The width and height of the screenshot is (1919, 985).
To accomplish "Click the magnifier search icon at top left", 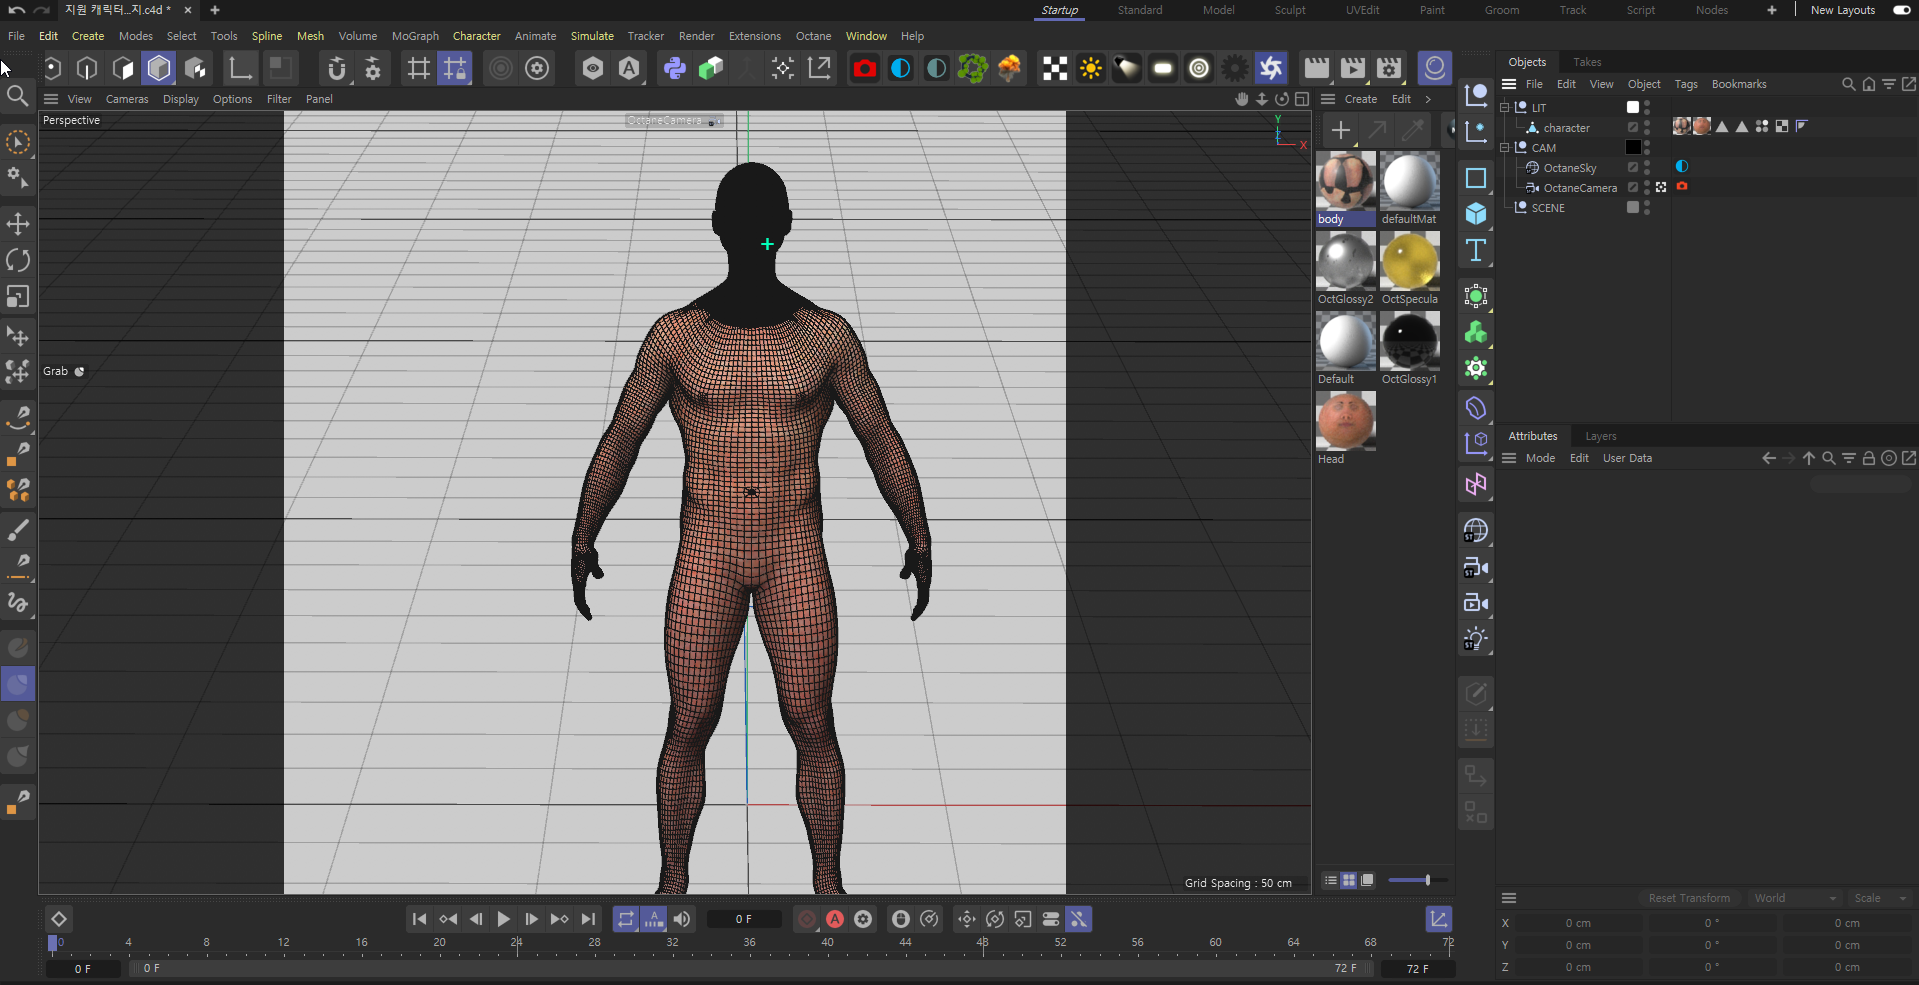I will [17, 96].
